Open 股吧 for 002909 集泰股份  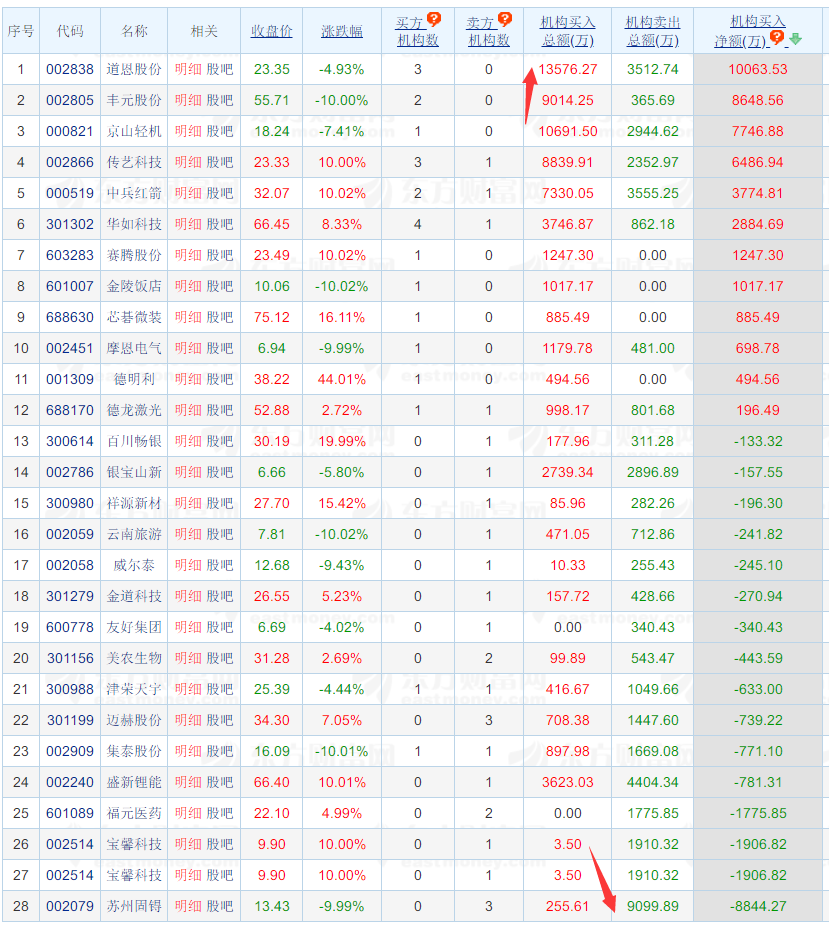[220, 751]
